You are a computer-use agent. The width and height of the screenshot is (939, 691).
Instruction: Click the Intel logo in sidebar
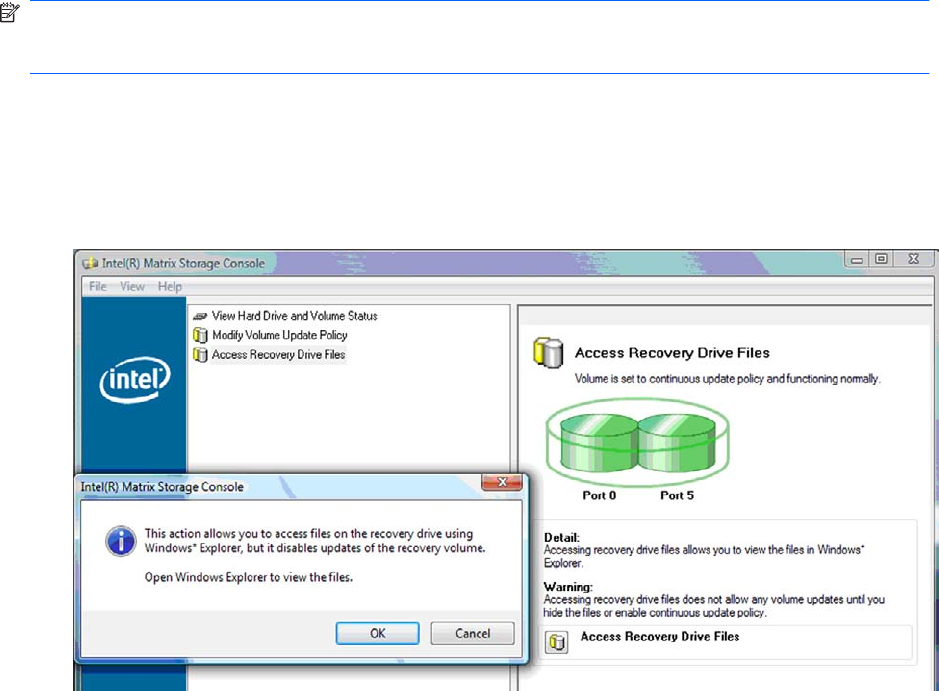[x=135, y=380]
